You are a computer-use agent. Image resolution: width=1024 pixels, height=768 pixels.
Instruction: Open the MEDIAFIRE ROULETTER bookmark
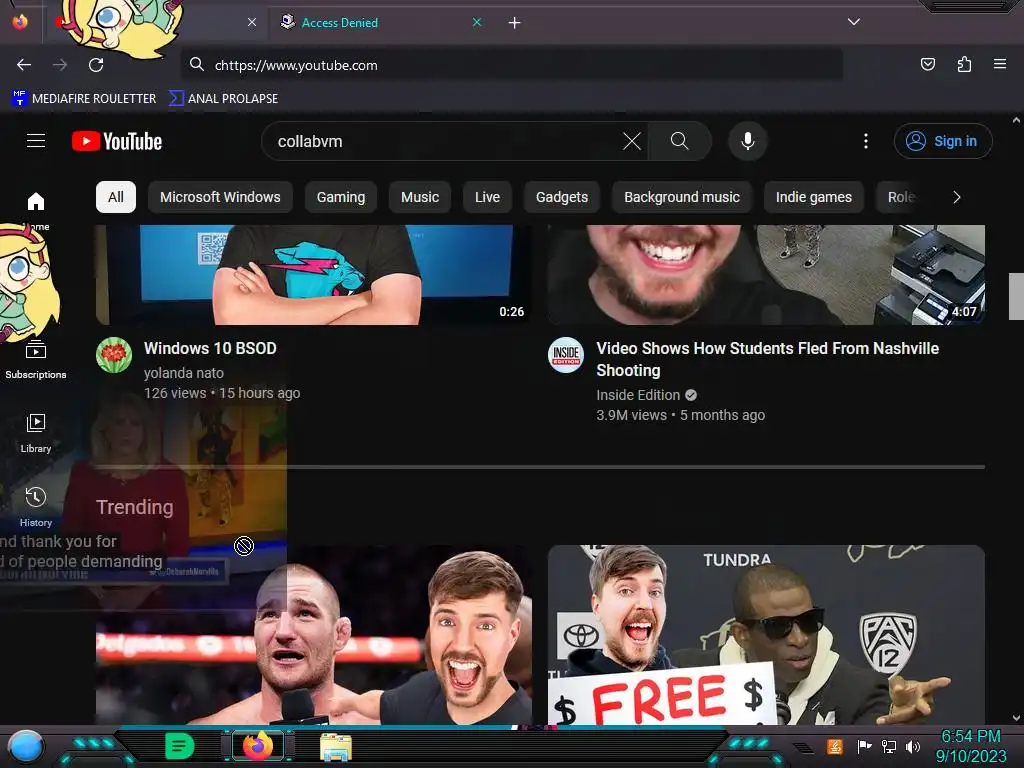84,99
